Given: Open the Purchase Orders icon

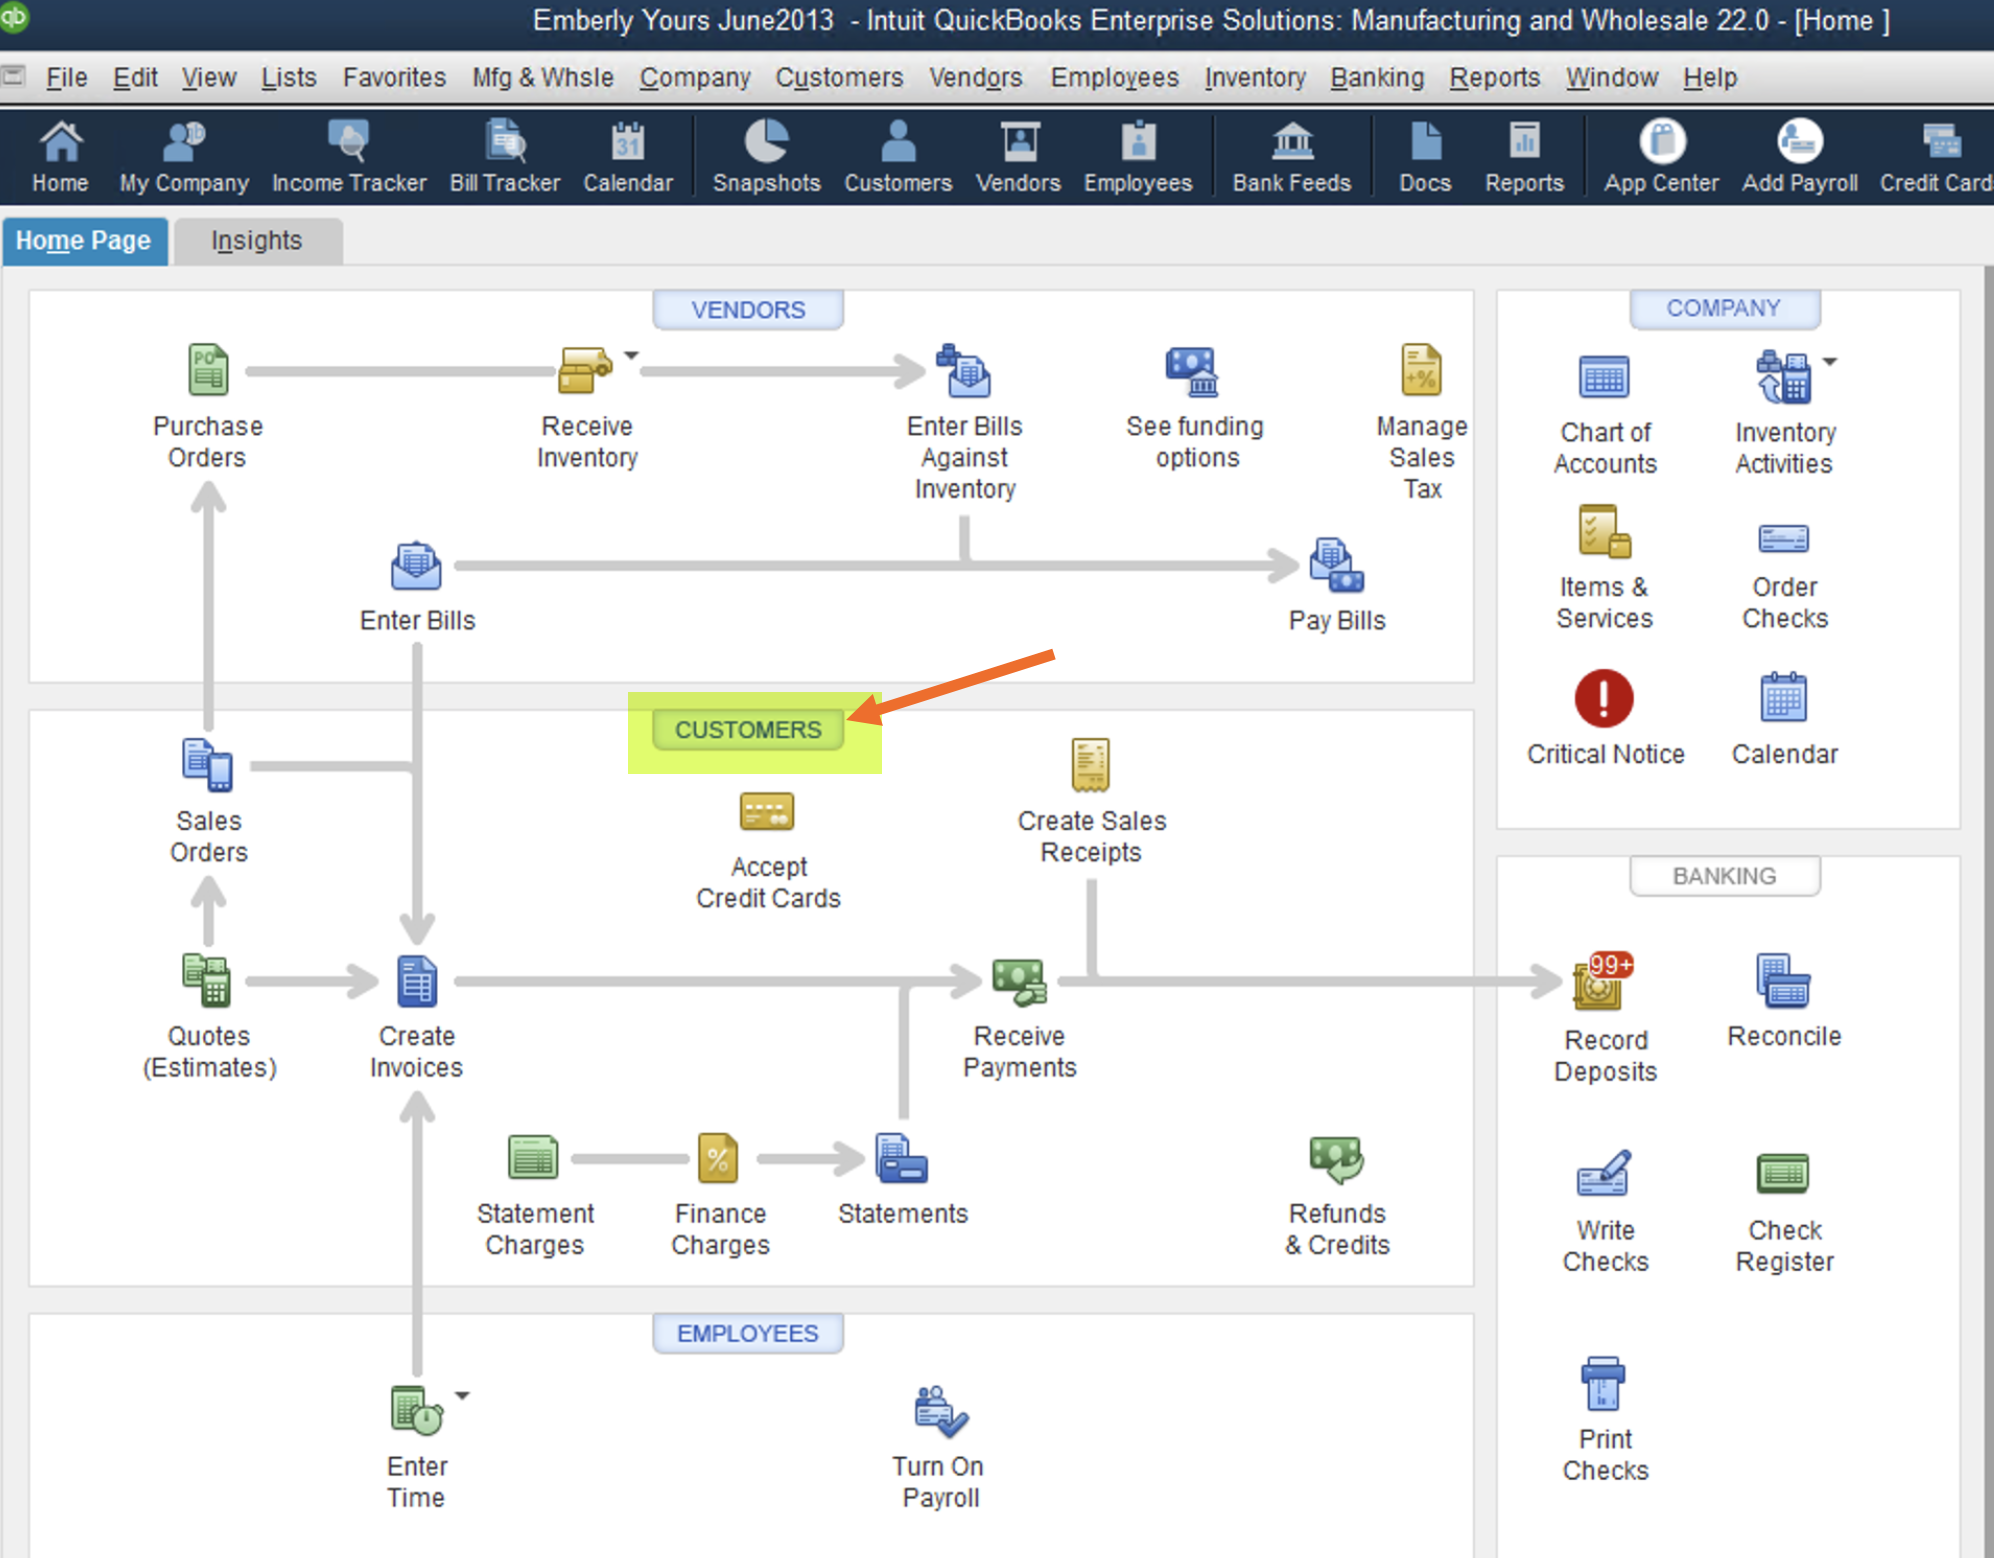Looking at the screenshot, I should [x=208, y=371].
